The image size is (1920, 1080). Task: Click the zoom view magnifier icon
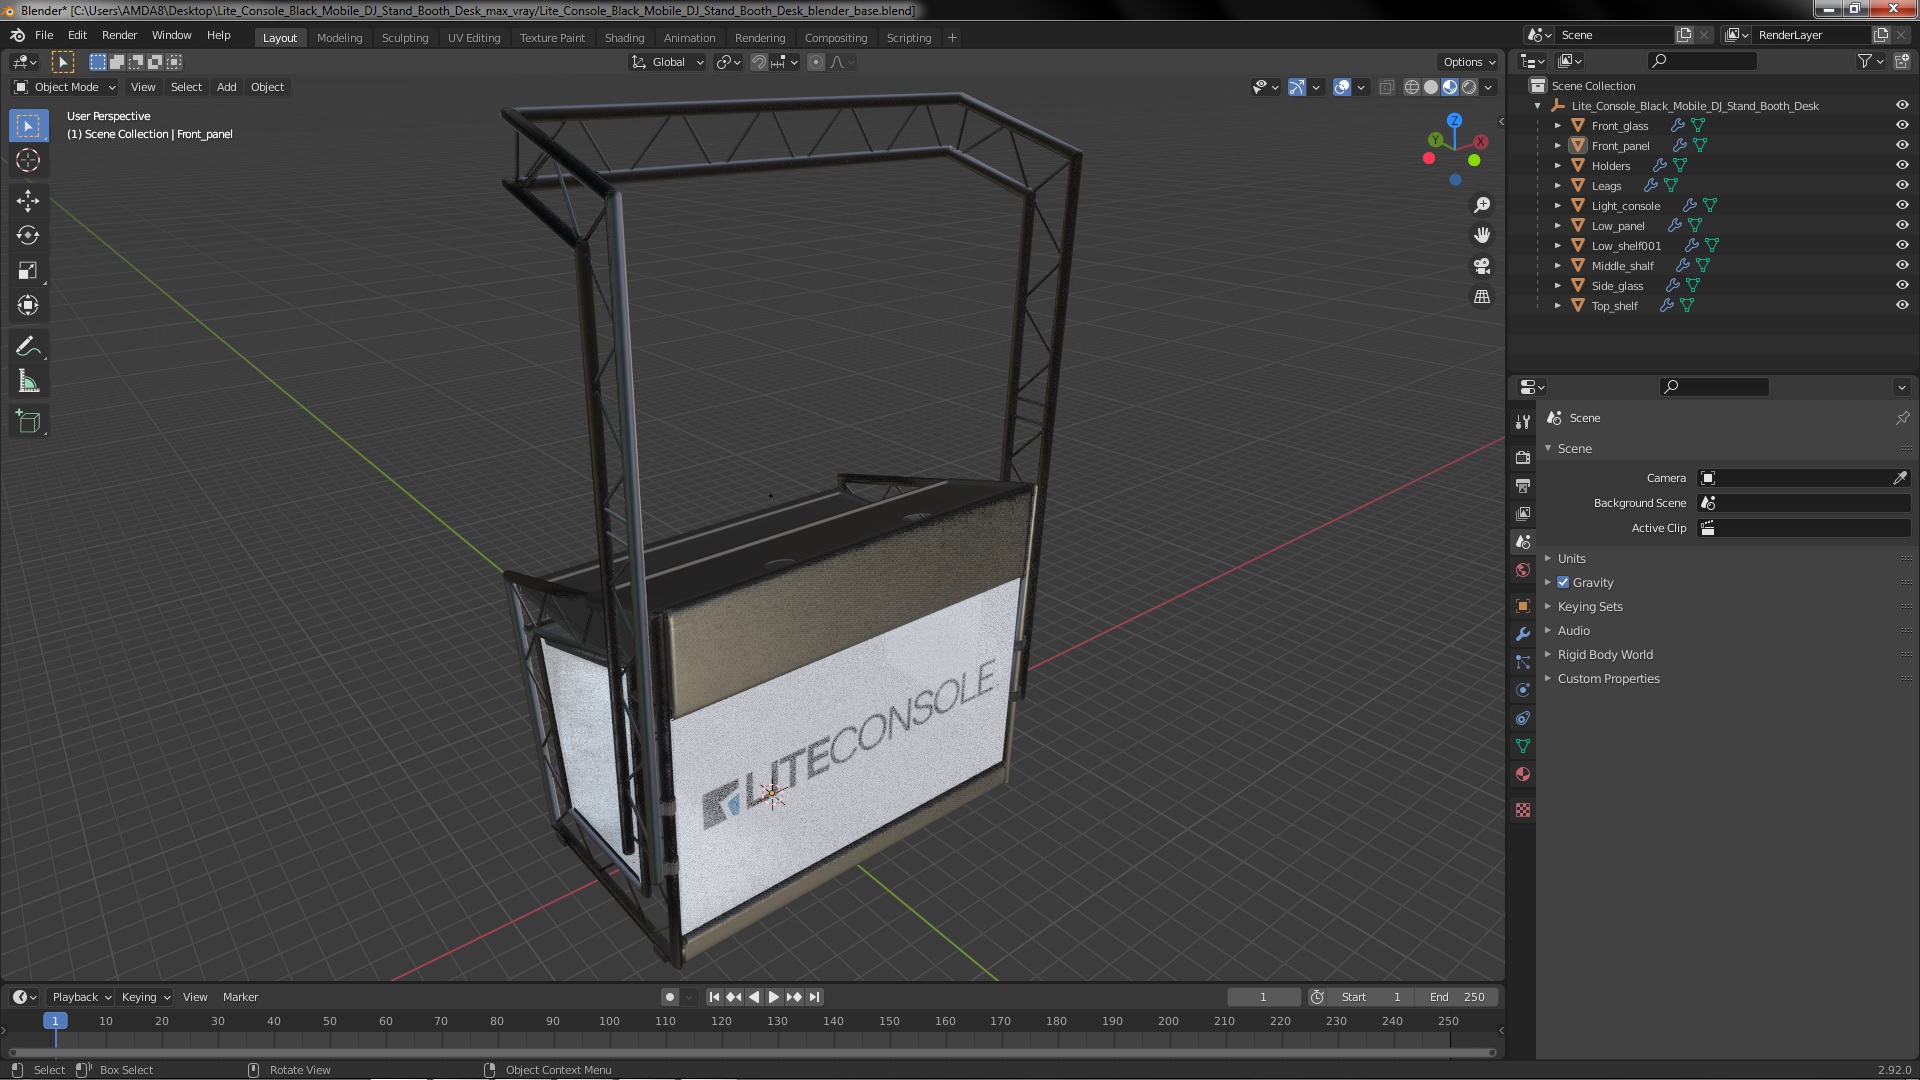coord(1482,205)
